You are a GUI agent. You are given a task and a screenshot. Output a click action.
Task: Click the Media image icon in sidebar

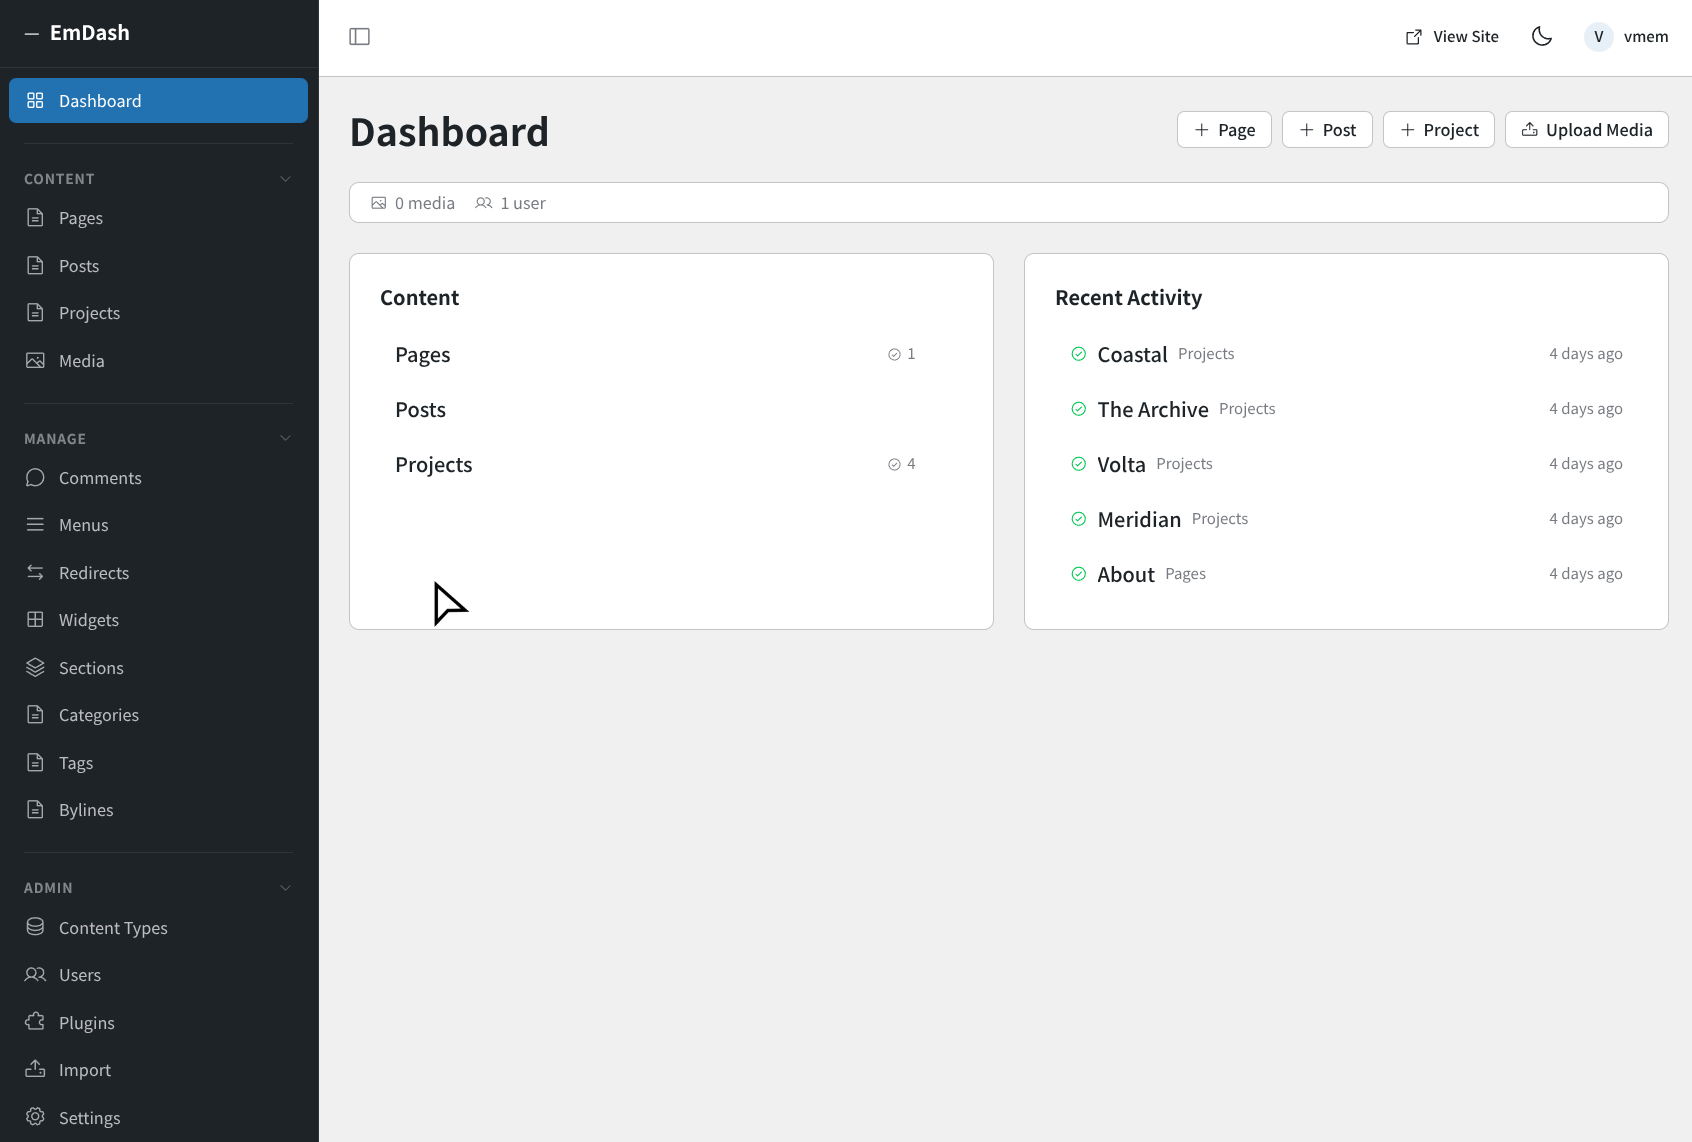click(35, 360)
